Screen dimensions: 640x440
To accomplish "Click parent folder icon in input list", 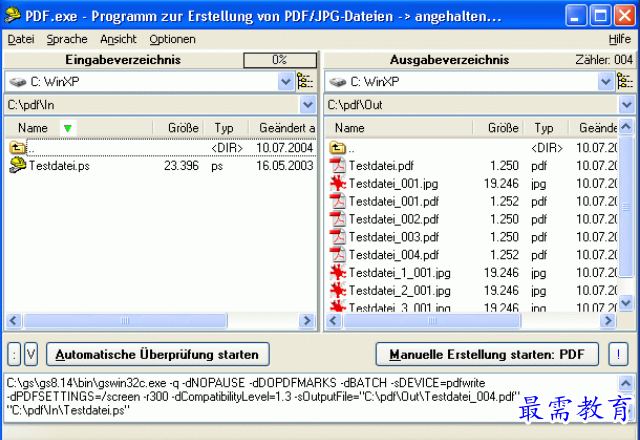I will pos(17,147).
